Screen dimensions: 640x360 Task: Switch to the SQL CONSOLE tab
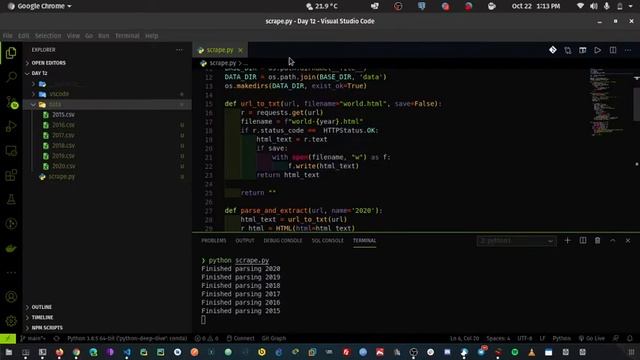tap(328, 240)
